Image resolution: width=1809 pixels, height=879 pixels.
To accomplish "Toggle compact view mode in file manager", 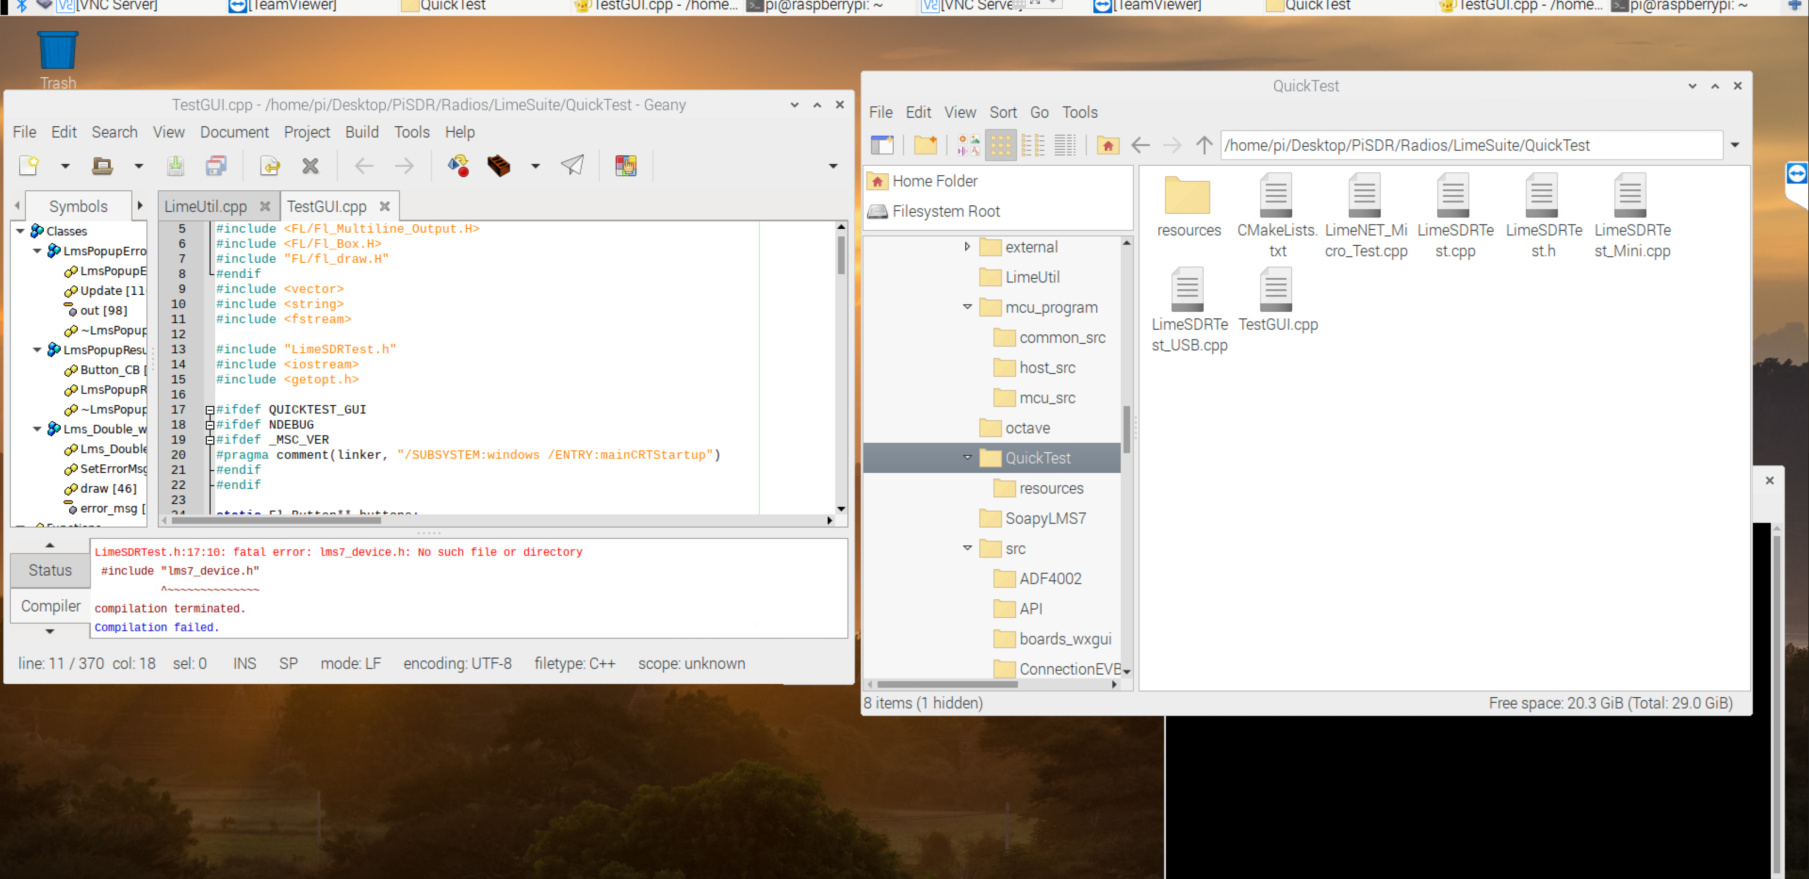I will 1033,145.
